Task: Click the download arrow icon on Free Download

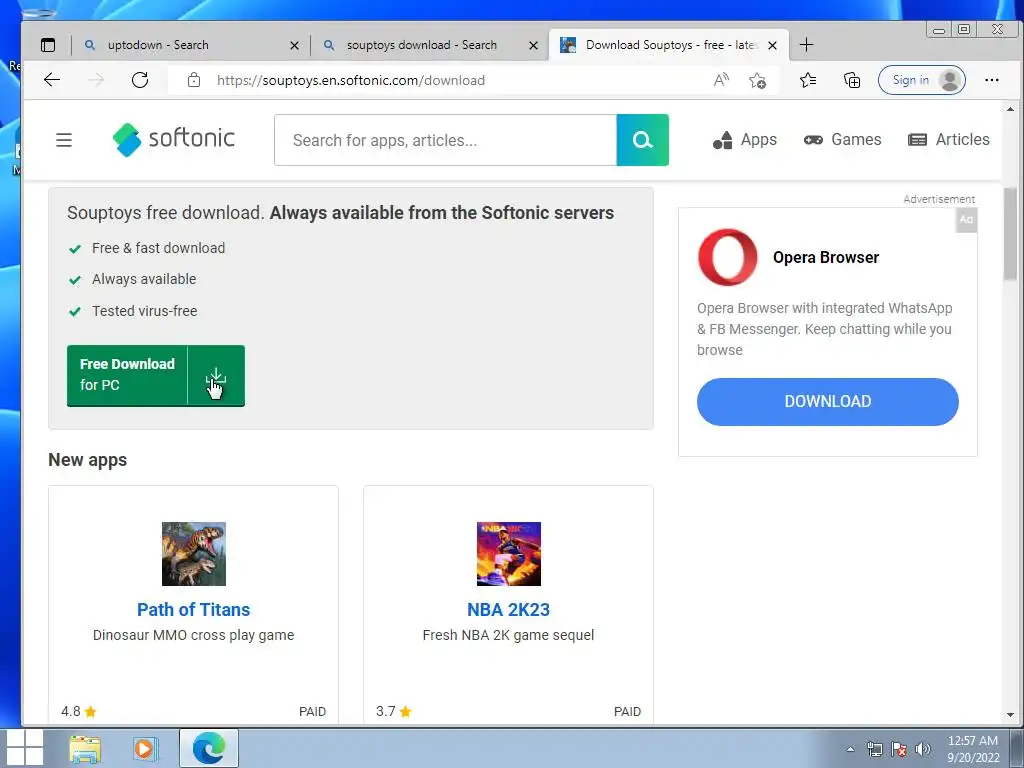Action: coord(216,376)
